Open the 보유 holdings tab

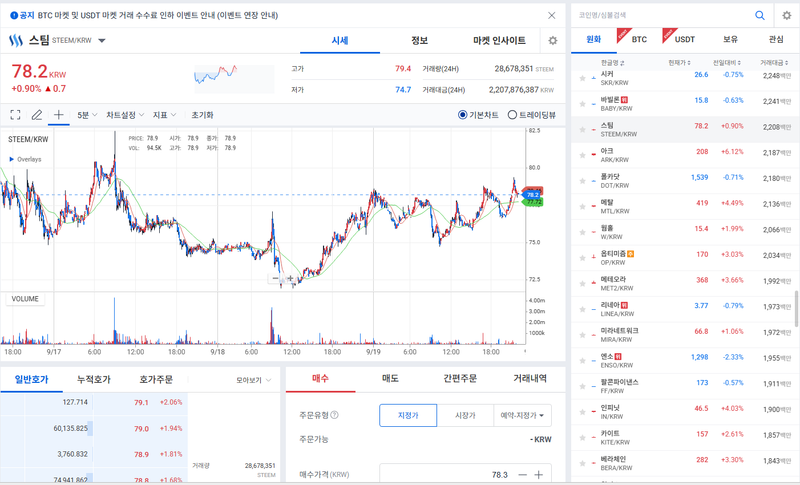coord(730,39)
